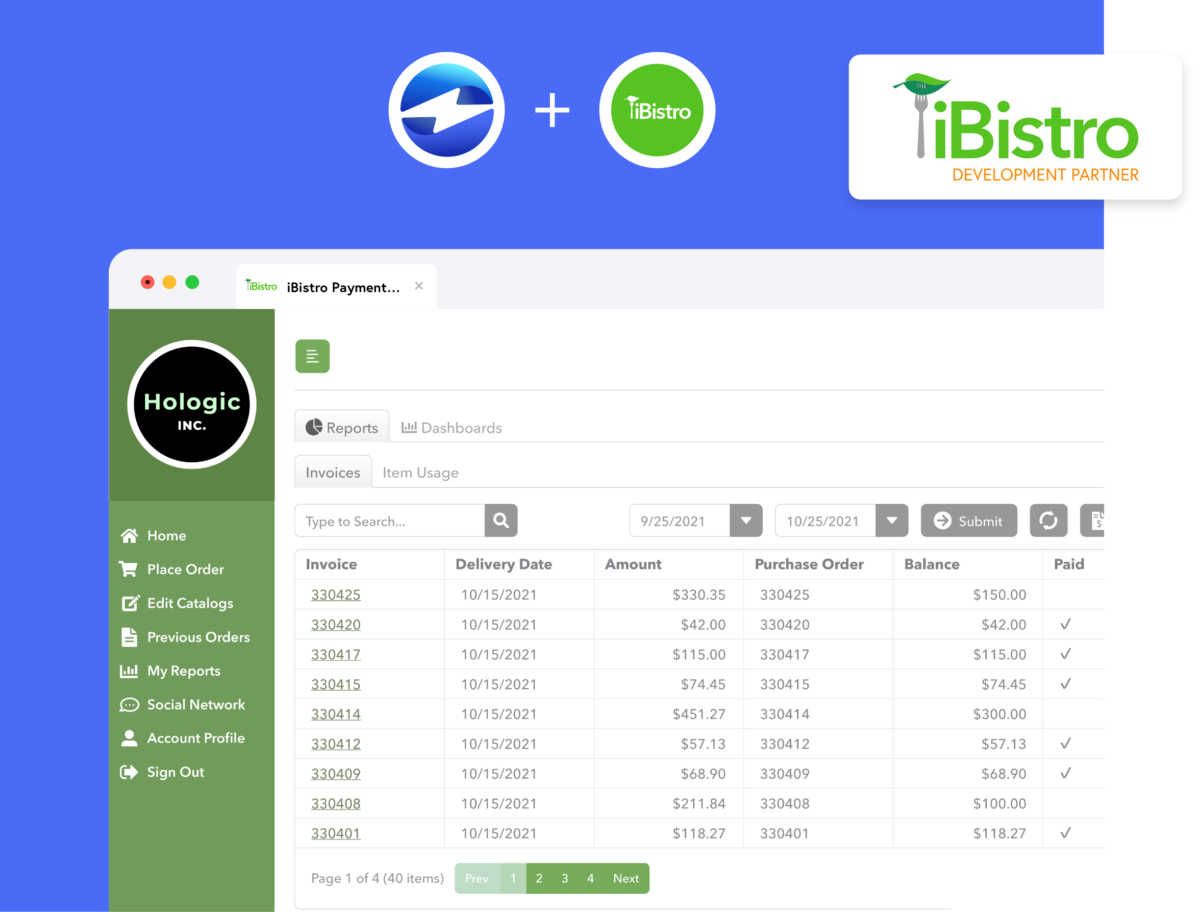
Task: Click the Sign Out arrow icon
Action: pos(129,772)
